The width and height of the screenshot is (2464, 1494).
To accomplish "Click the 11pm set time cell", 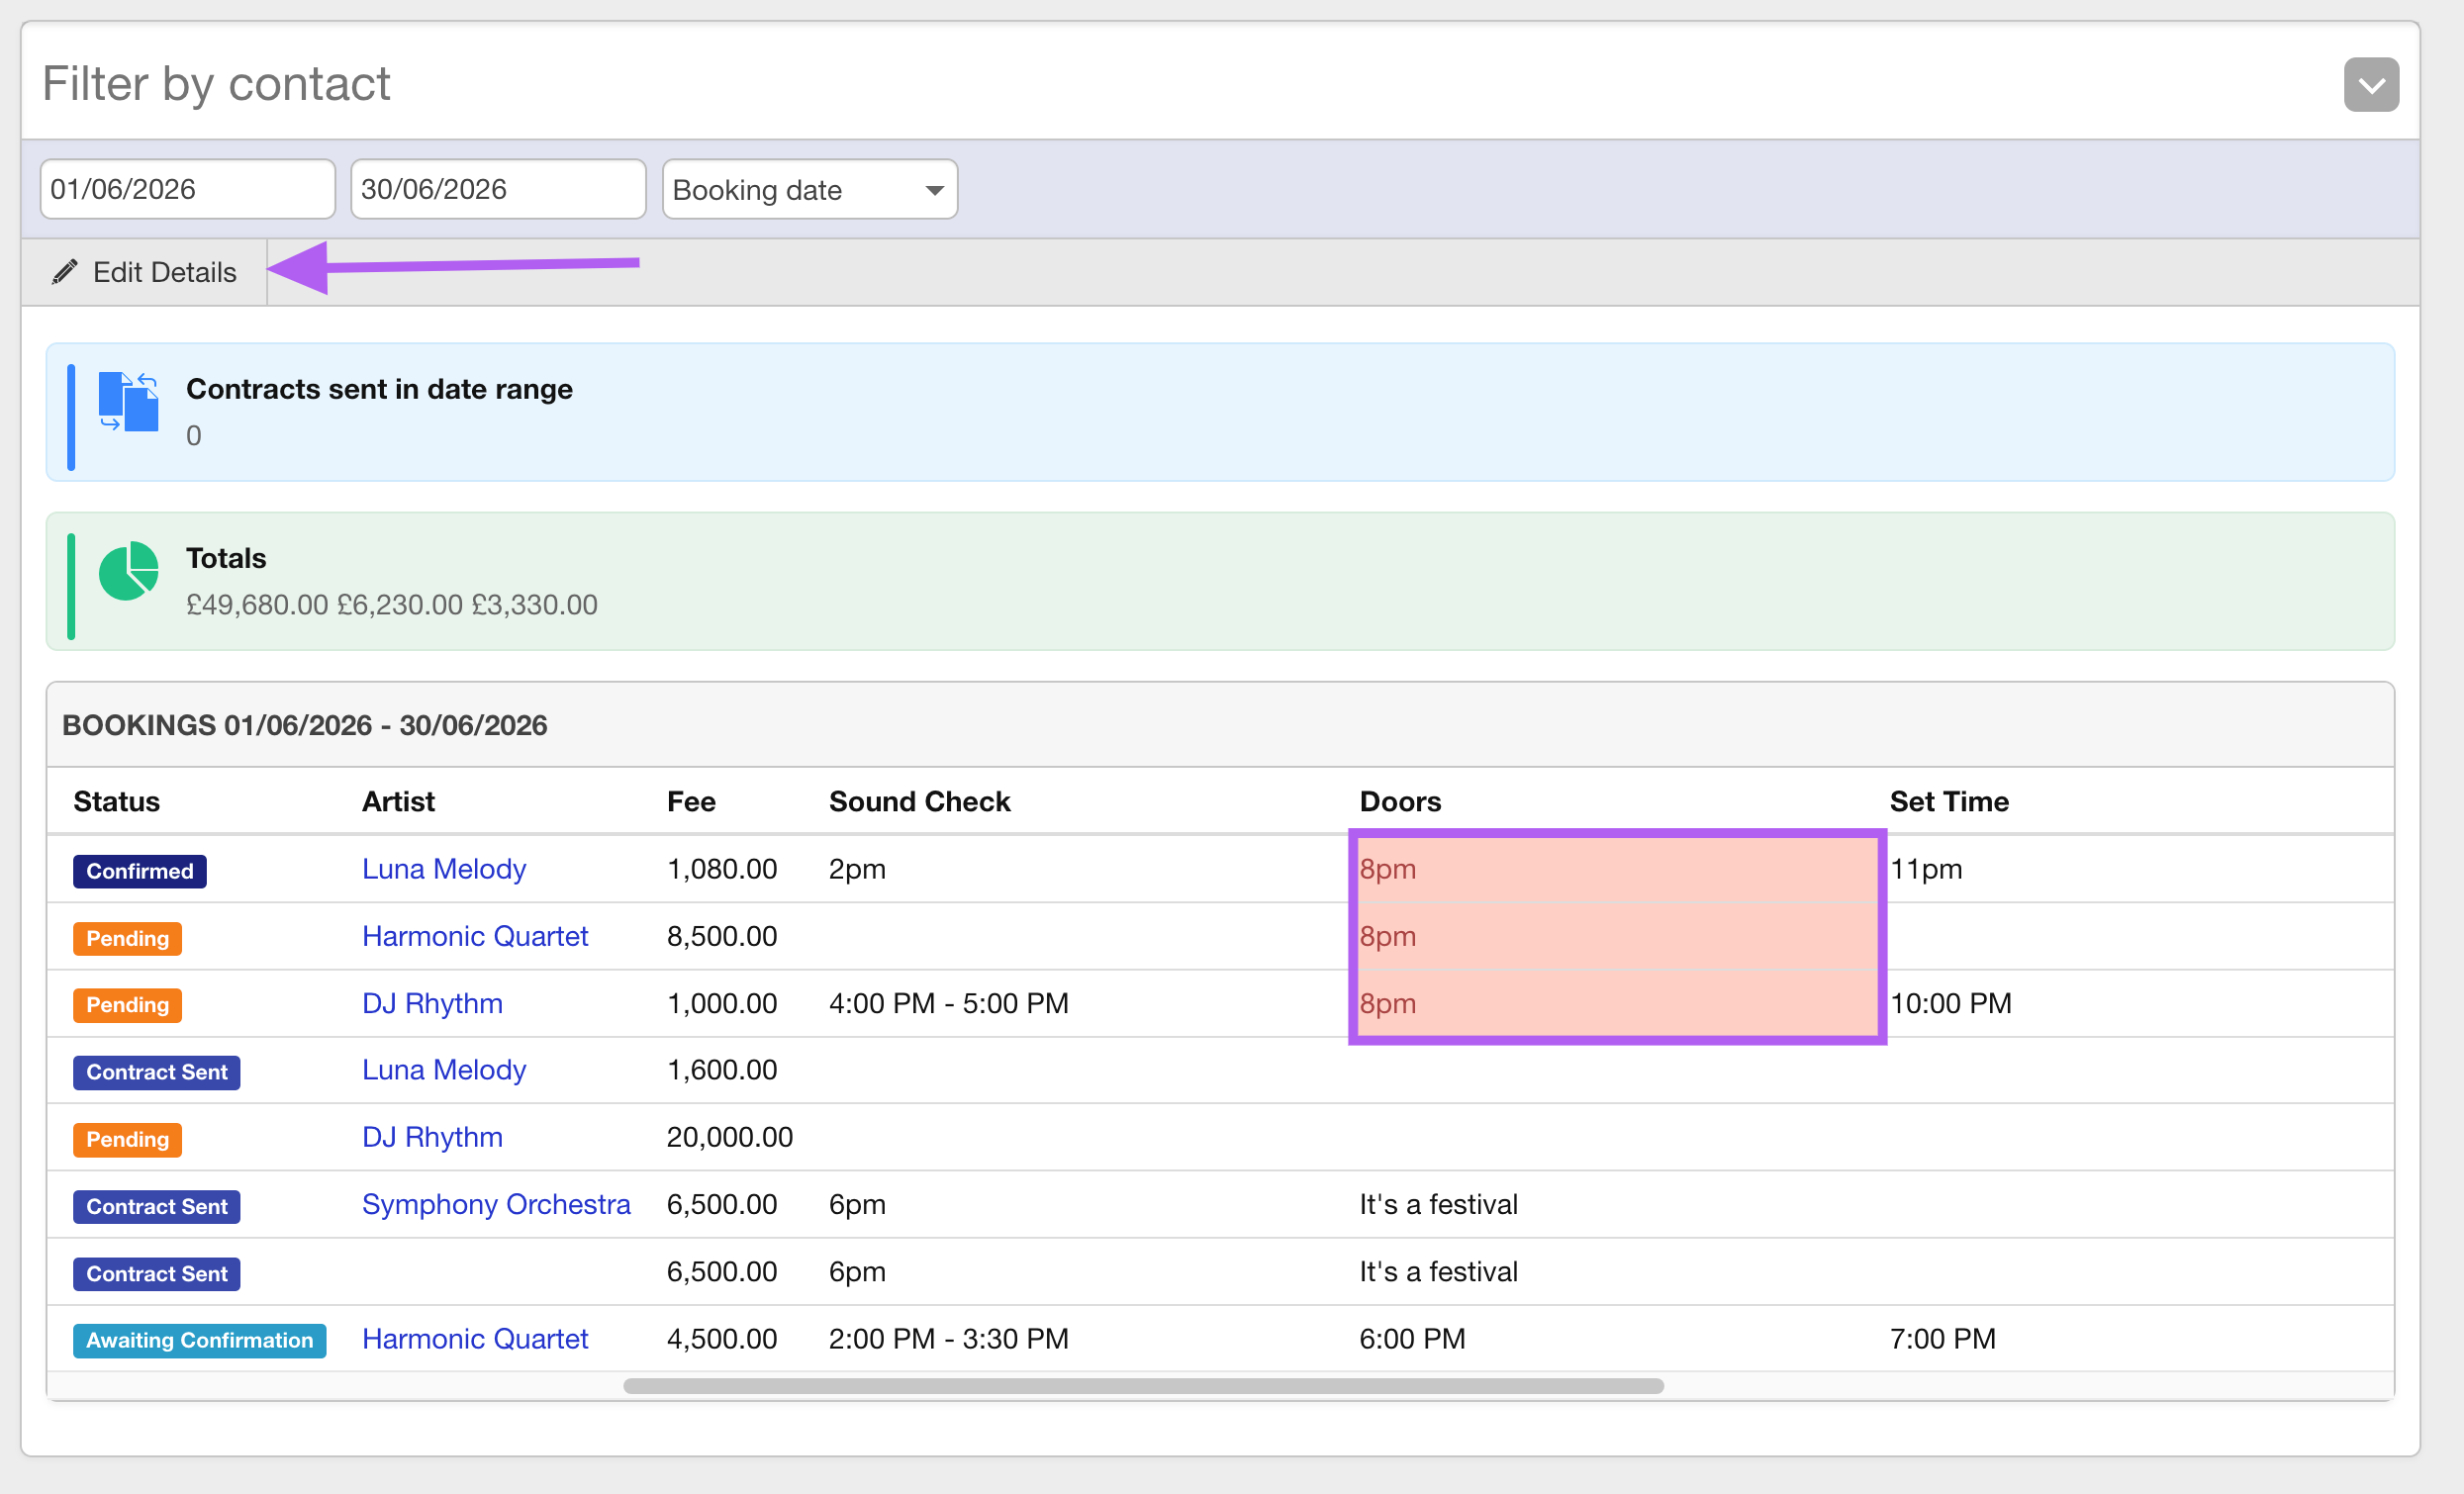I will [1926, 869].
